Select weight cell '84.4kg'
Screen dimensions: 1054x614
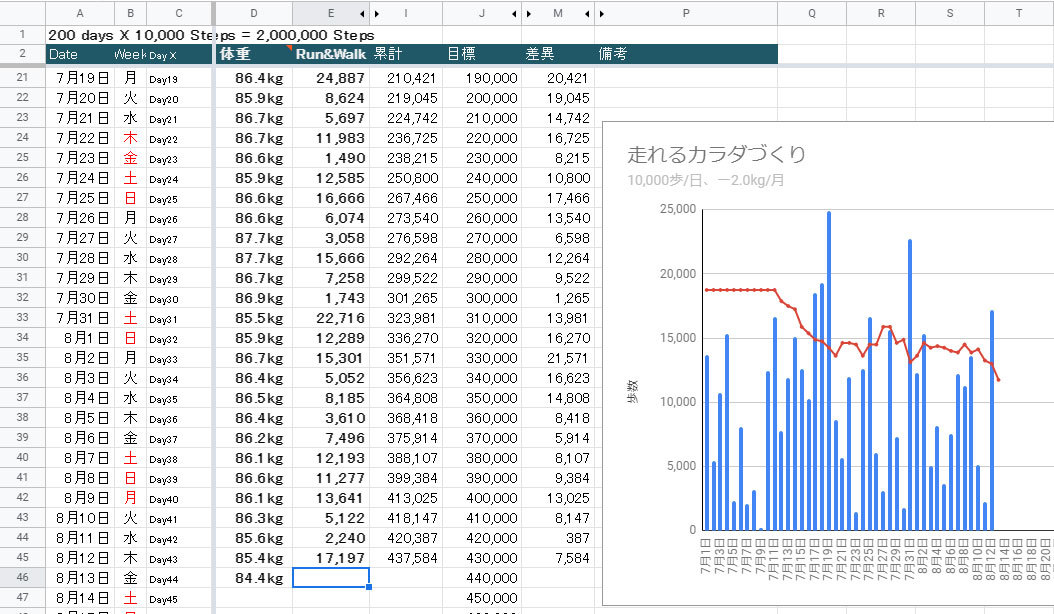coord(253,578)
